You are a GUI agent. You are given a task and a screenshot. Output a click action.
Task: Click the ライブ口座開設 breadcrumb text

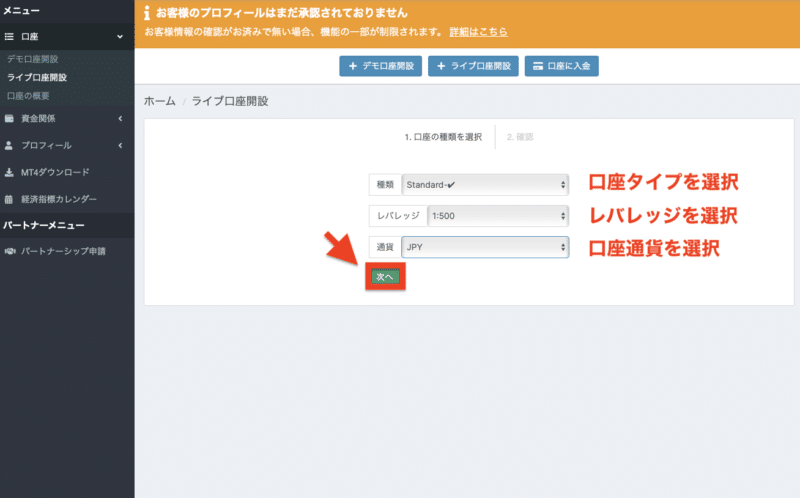point(230,101)
